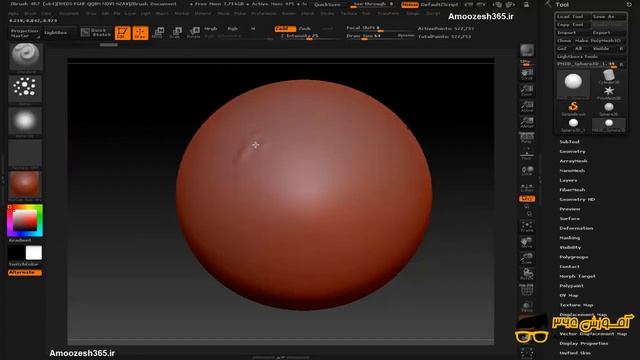Open the Dots stroke type selector
The width and height of the screenshot is (640, 360).
pos(25,88)
